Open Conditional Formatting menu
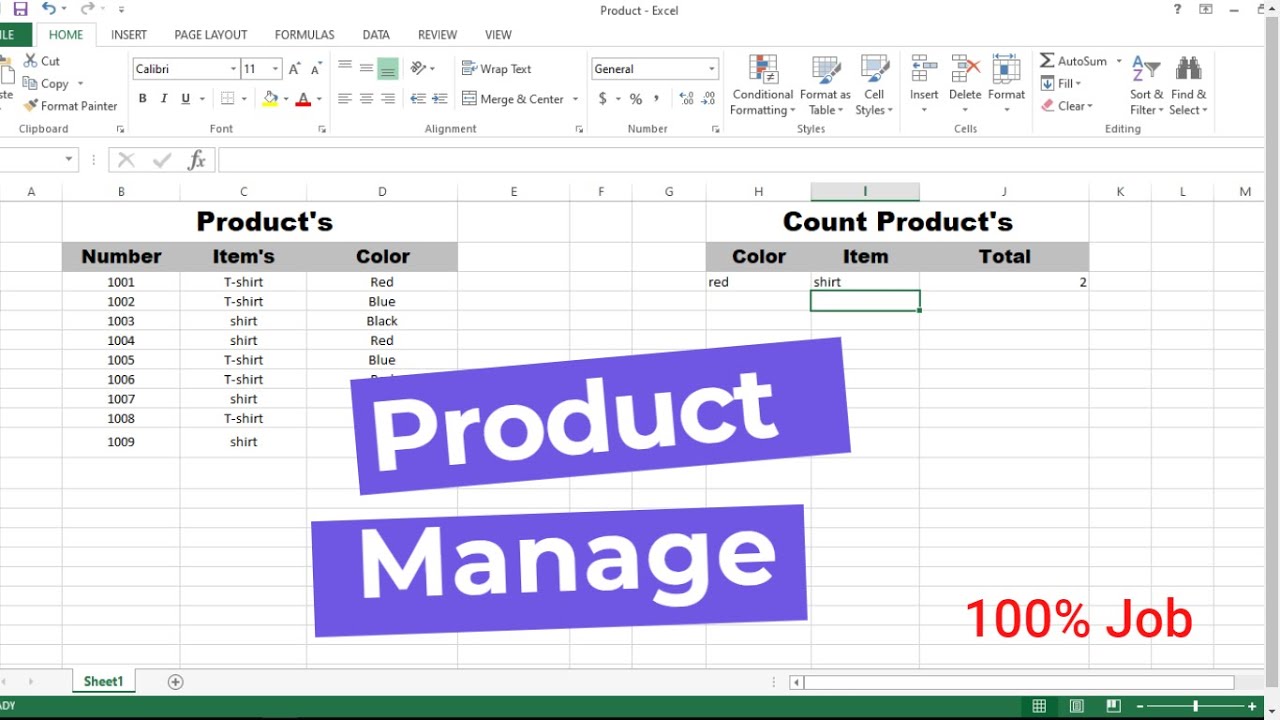 (762, 86)
